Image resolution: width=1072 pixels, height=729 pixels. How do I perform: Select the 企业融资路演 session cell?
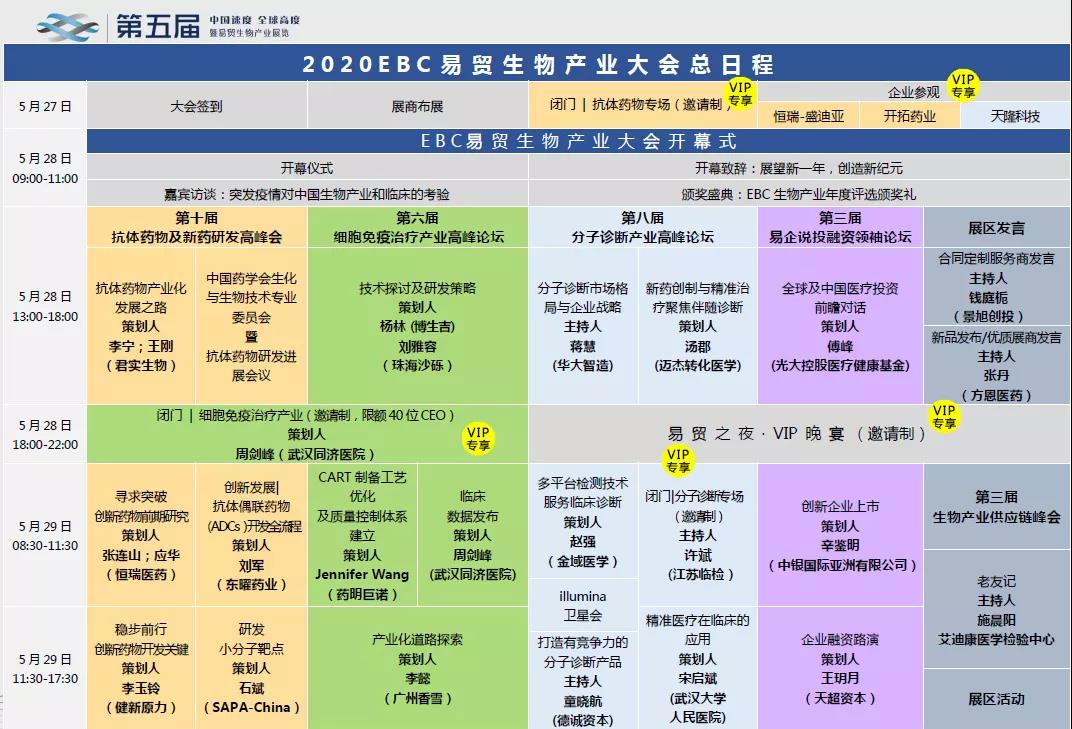pos(840,668)
